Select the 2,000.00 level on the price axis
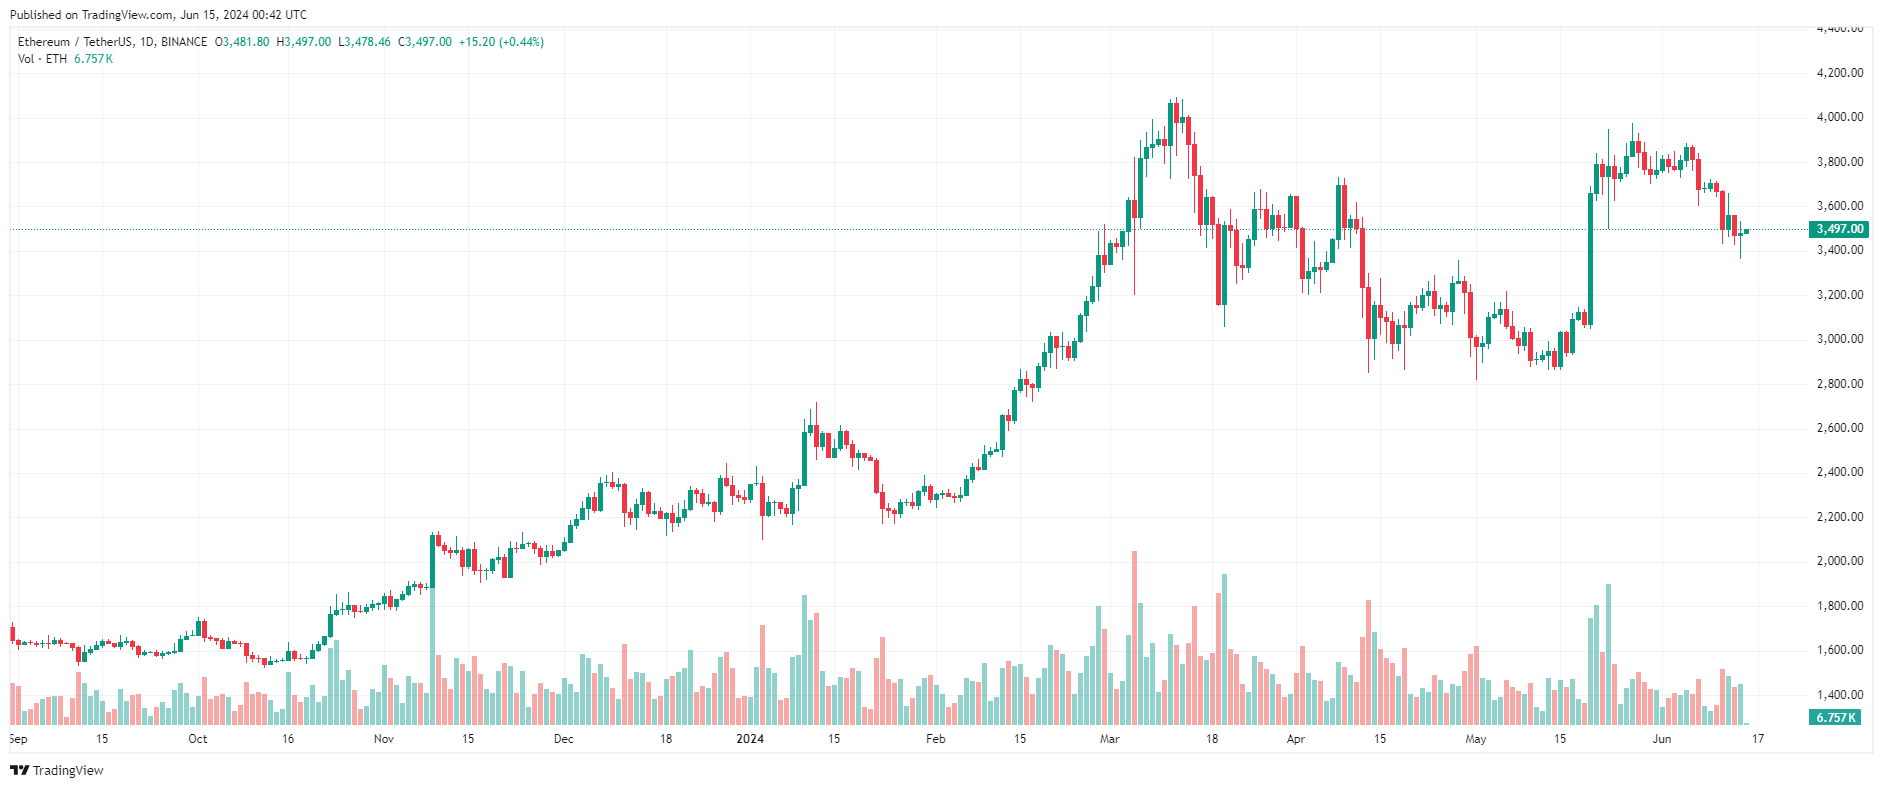Viewport: 1883px width, 788px height. click(1840, 561)
